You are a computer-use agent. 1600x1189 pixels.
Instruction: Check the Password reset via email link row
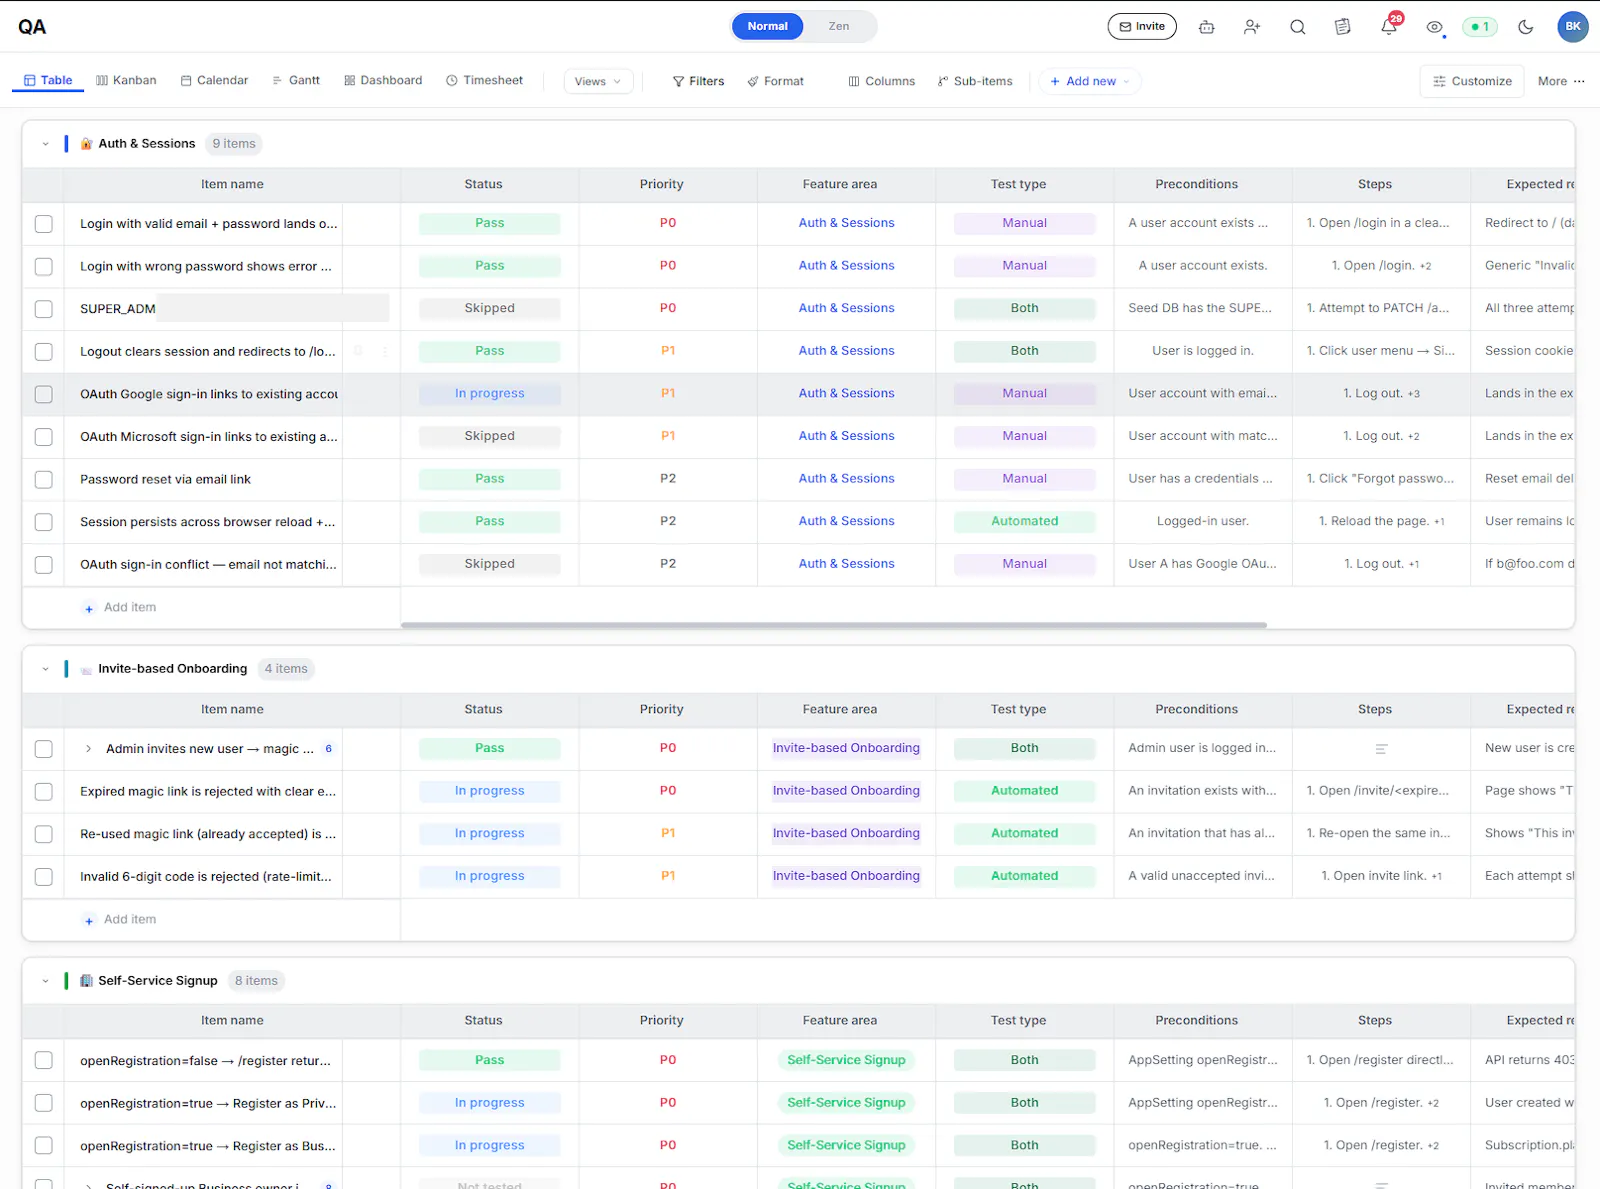point(44,480)
